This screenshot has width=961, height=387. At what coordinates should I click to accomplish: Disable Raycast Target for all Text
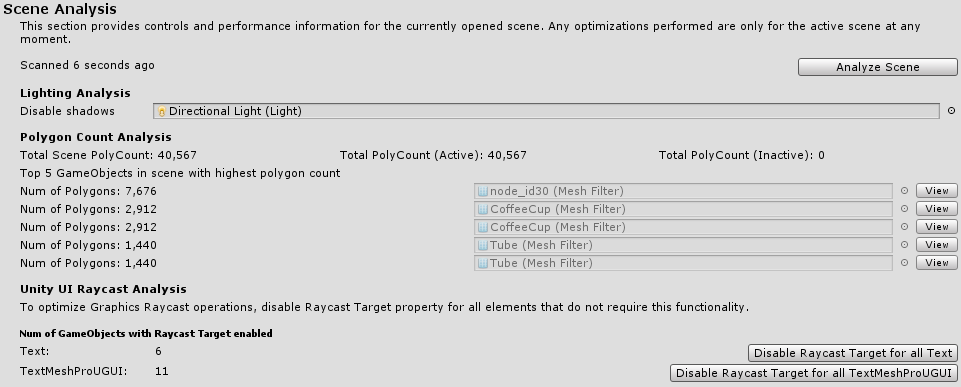(x=853, y=353)
